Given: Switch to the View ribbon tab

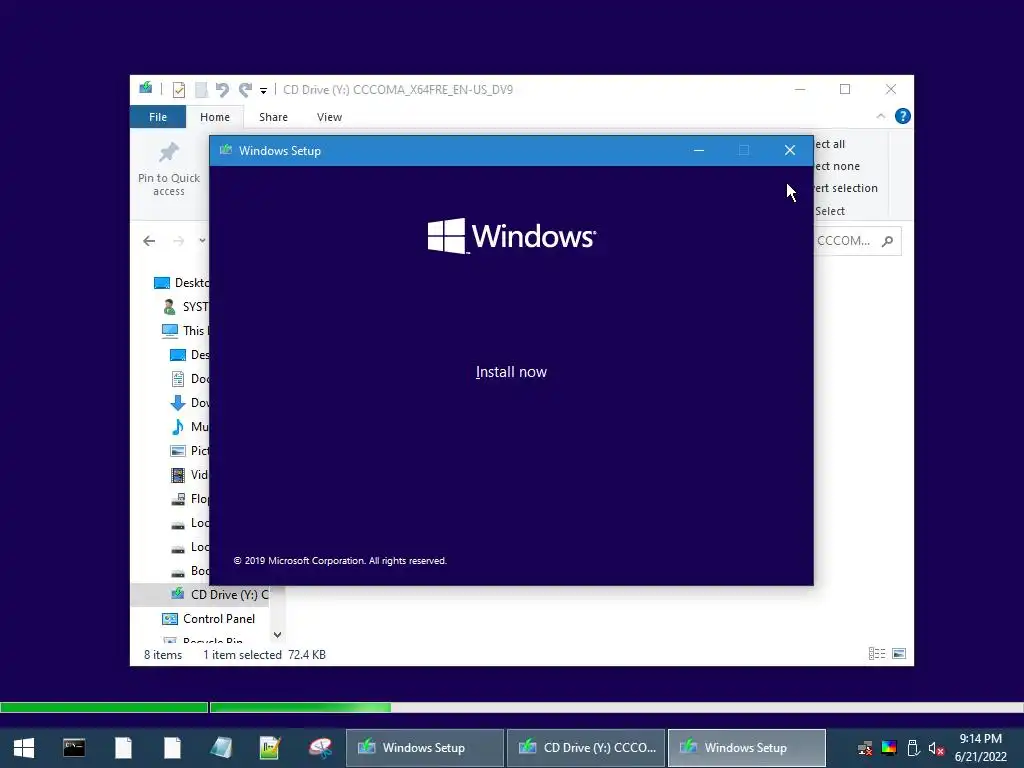Looking at the screenshot, I should tap(329, 117).
